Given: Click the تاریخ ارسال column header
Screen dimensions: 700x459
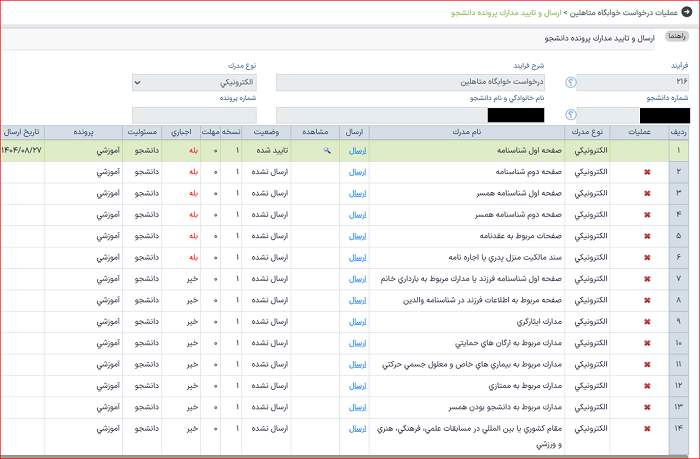Looking at the screenshot, I should (22, 132).
